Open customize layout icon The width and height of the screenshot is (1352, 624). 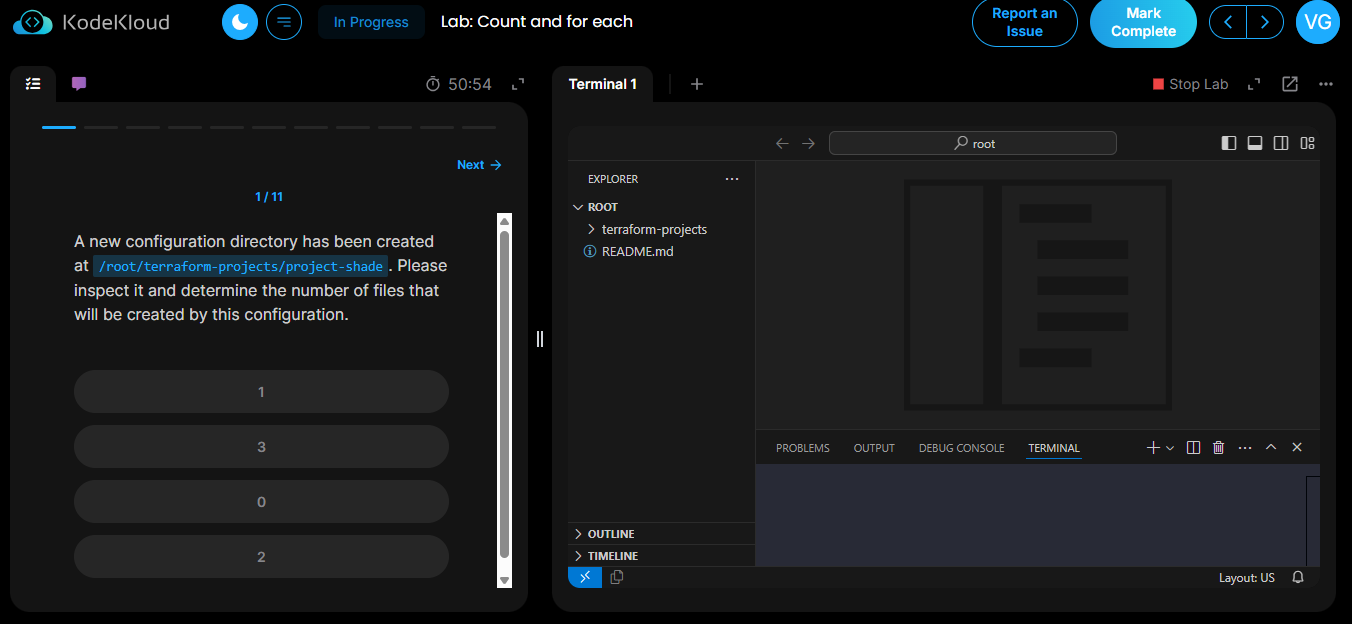click(x=1307, y=143)
